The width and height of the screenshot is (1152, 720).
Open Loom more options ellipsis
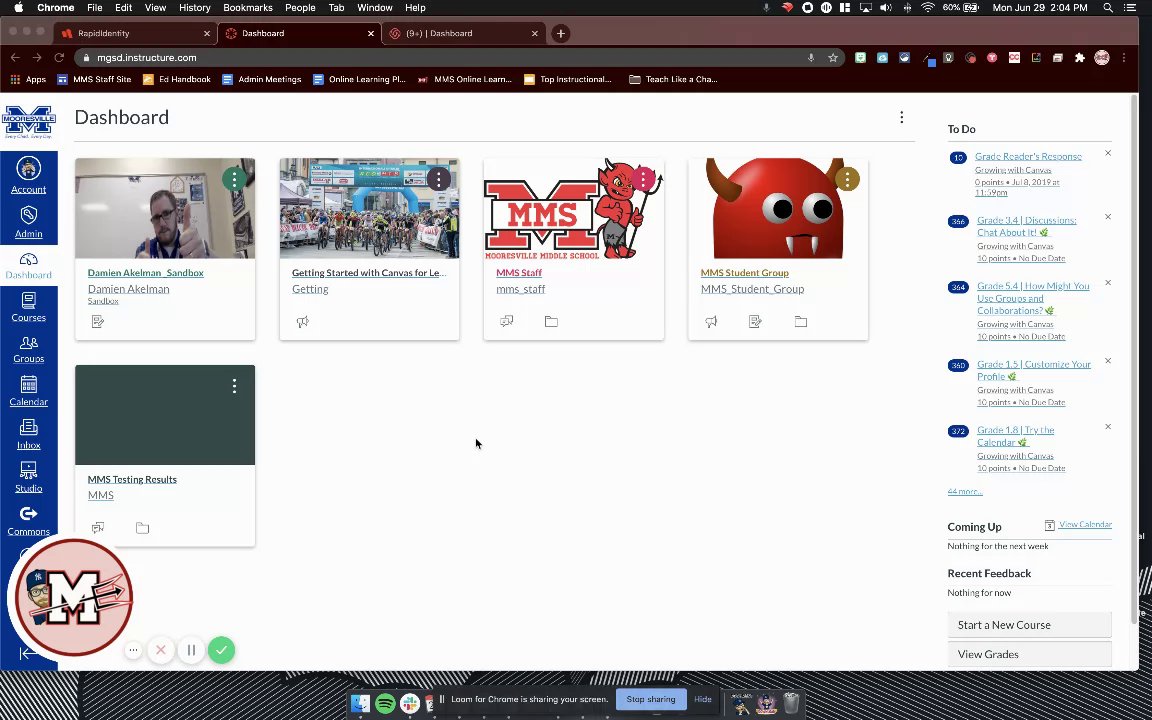click(133, 649)
